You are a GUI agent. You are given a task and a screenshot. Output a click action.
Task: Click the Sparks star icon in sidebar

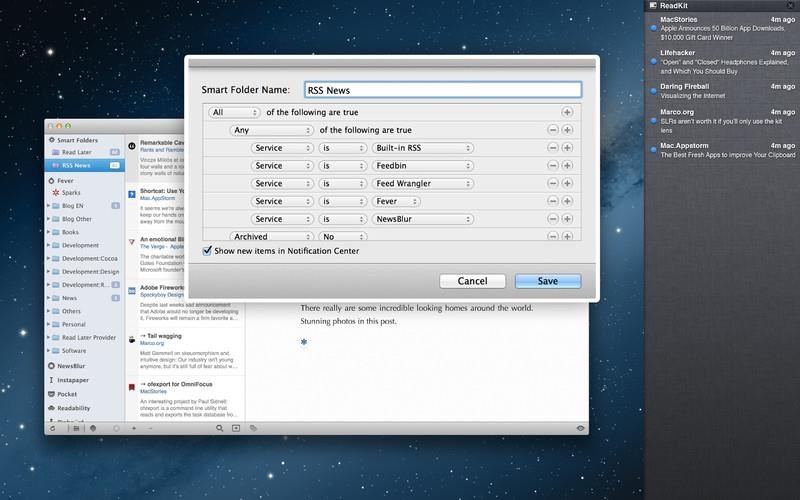(56, 193)
